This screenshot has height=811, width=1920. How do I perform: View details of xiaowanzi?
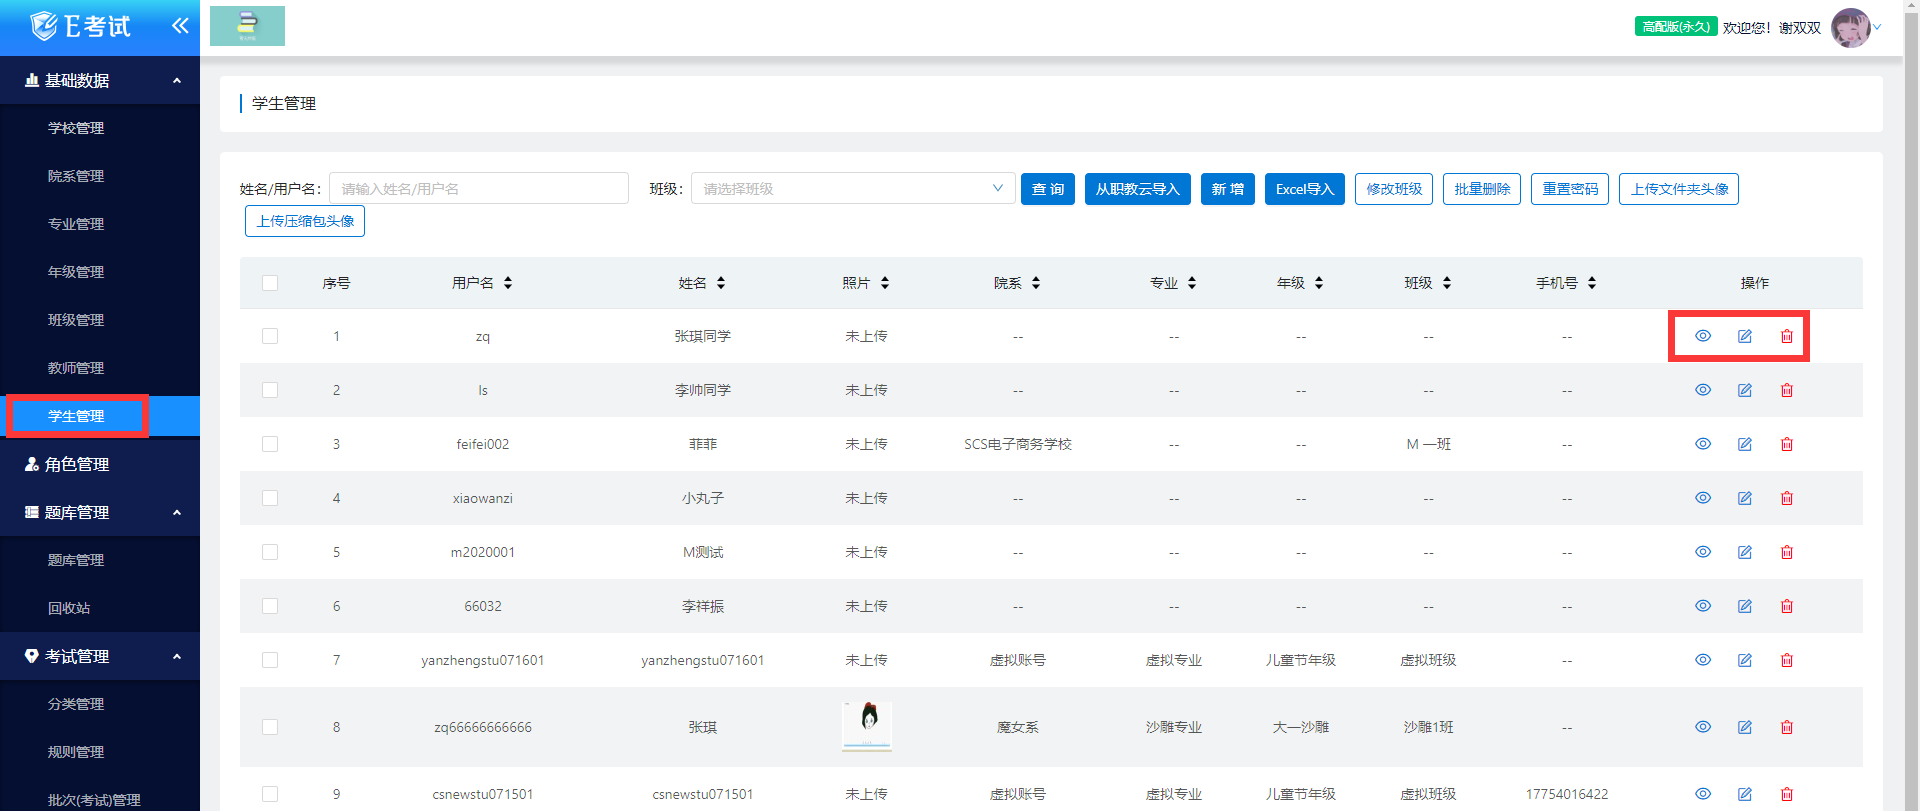1703,498
